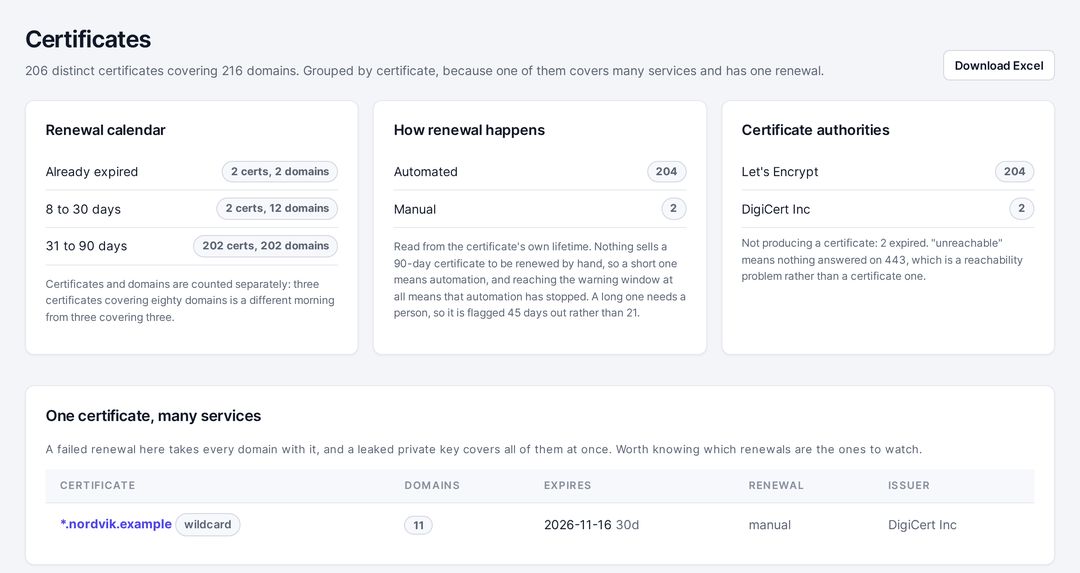Click the 'One certificate, many services' heading

(153, 415)
